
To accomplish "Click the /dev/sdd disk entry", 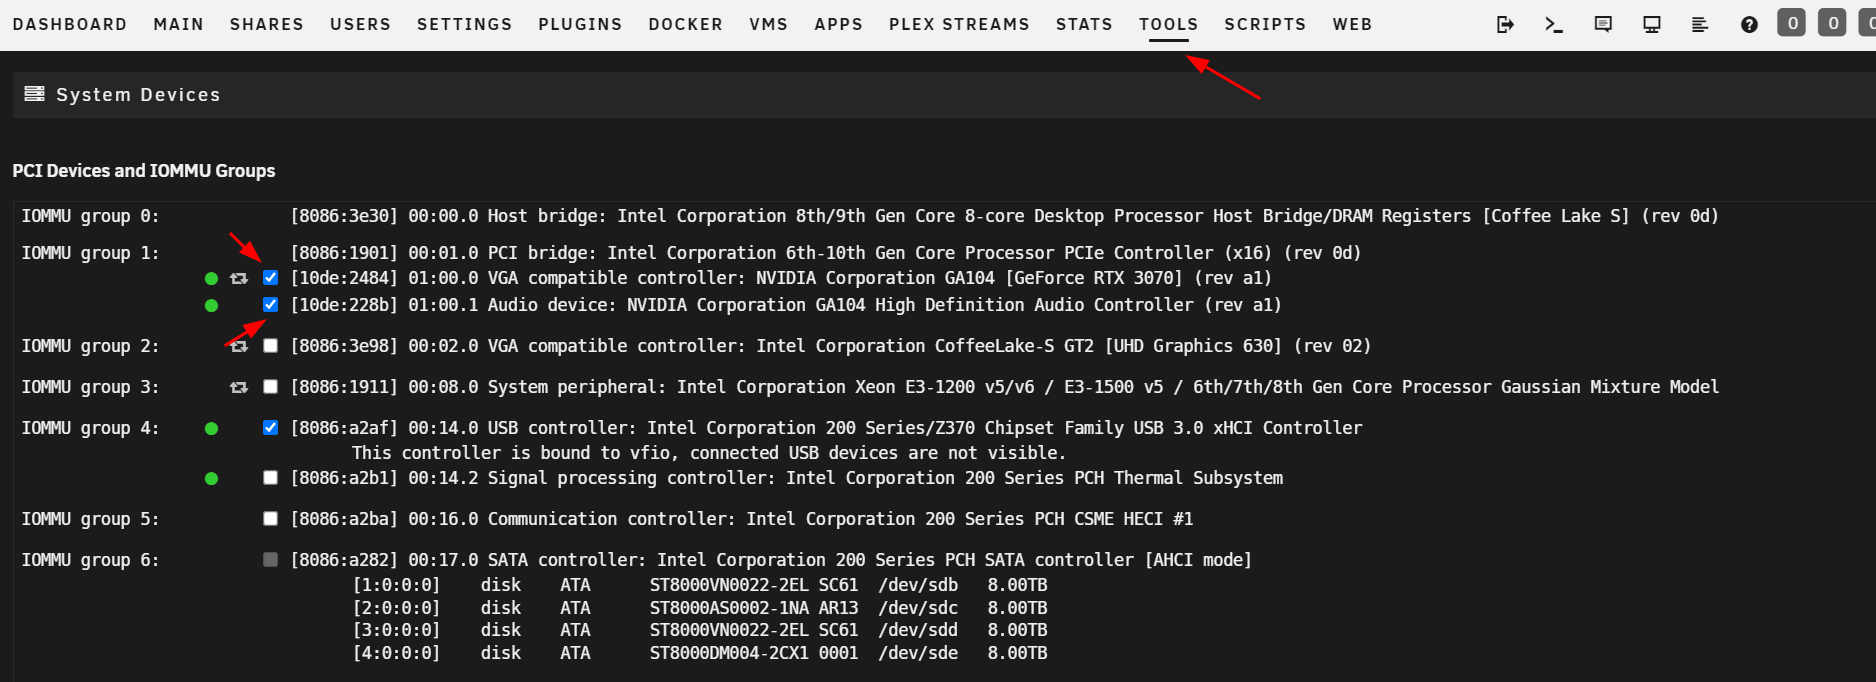I will click(x=700, y=630).
